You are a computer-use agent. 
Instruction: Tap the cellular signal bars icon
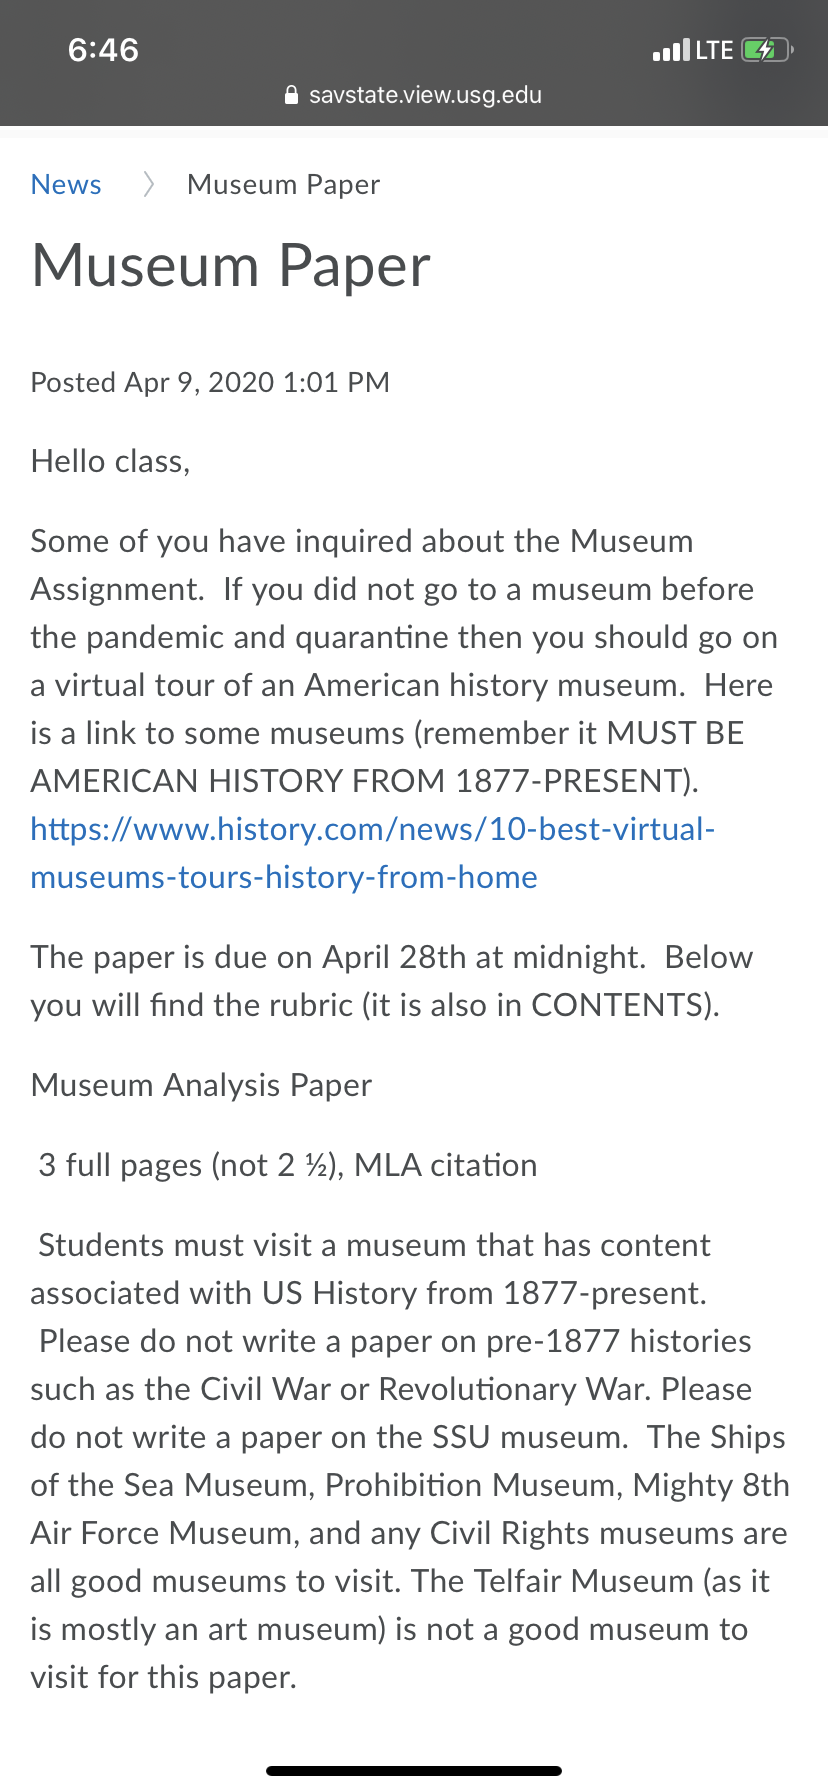[x=671, y=50]
